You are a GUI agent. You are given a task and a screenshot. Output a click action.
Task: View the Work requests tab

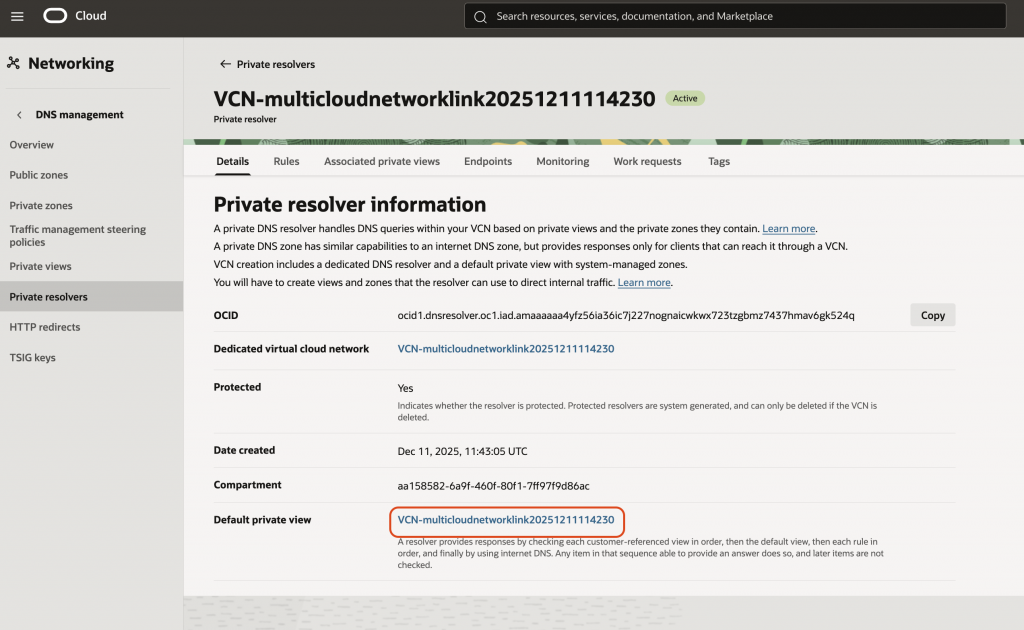pyautogui.click(x=647, y=161)
